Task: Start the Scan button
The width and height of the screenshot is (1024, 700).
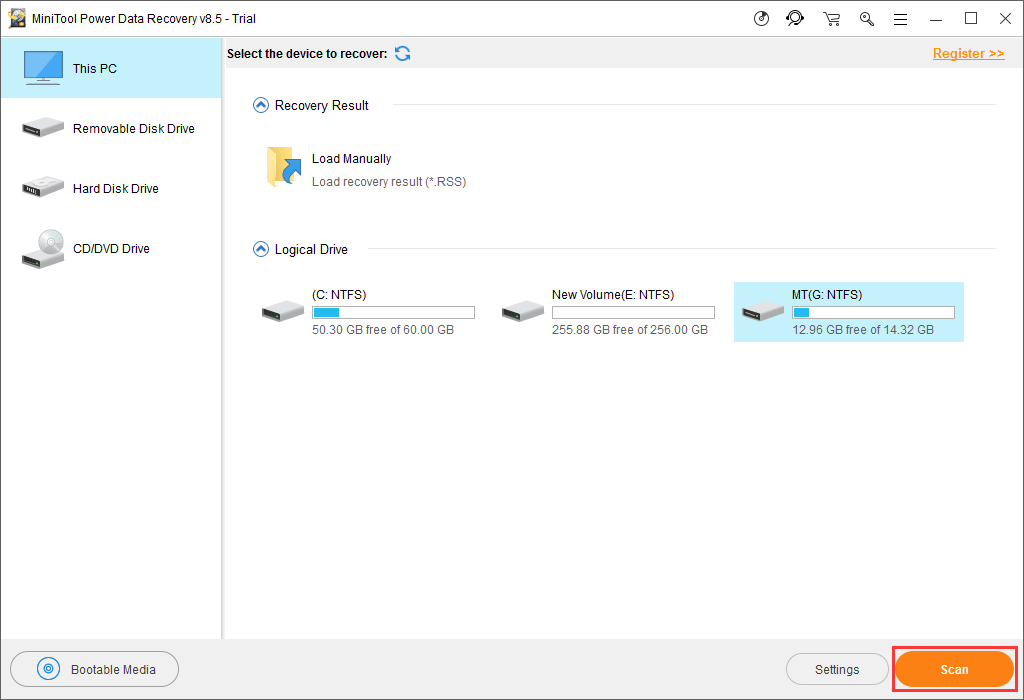Action: 954,669
